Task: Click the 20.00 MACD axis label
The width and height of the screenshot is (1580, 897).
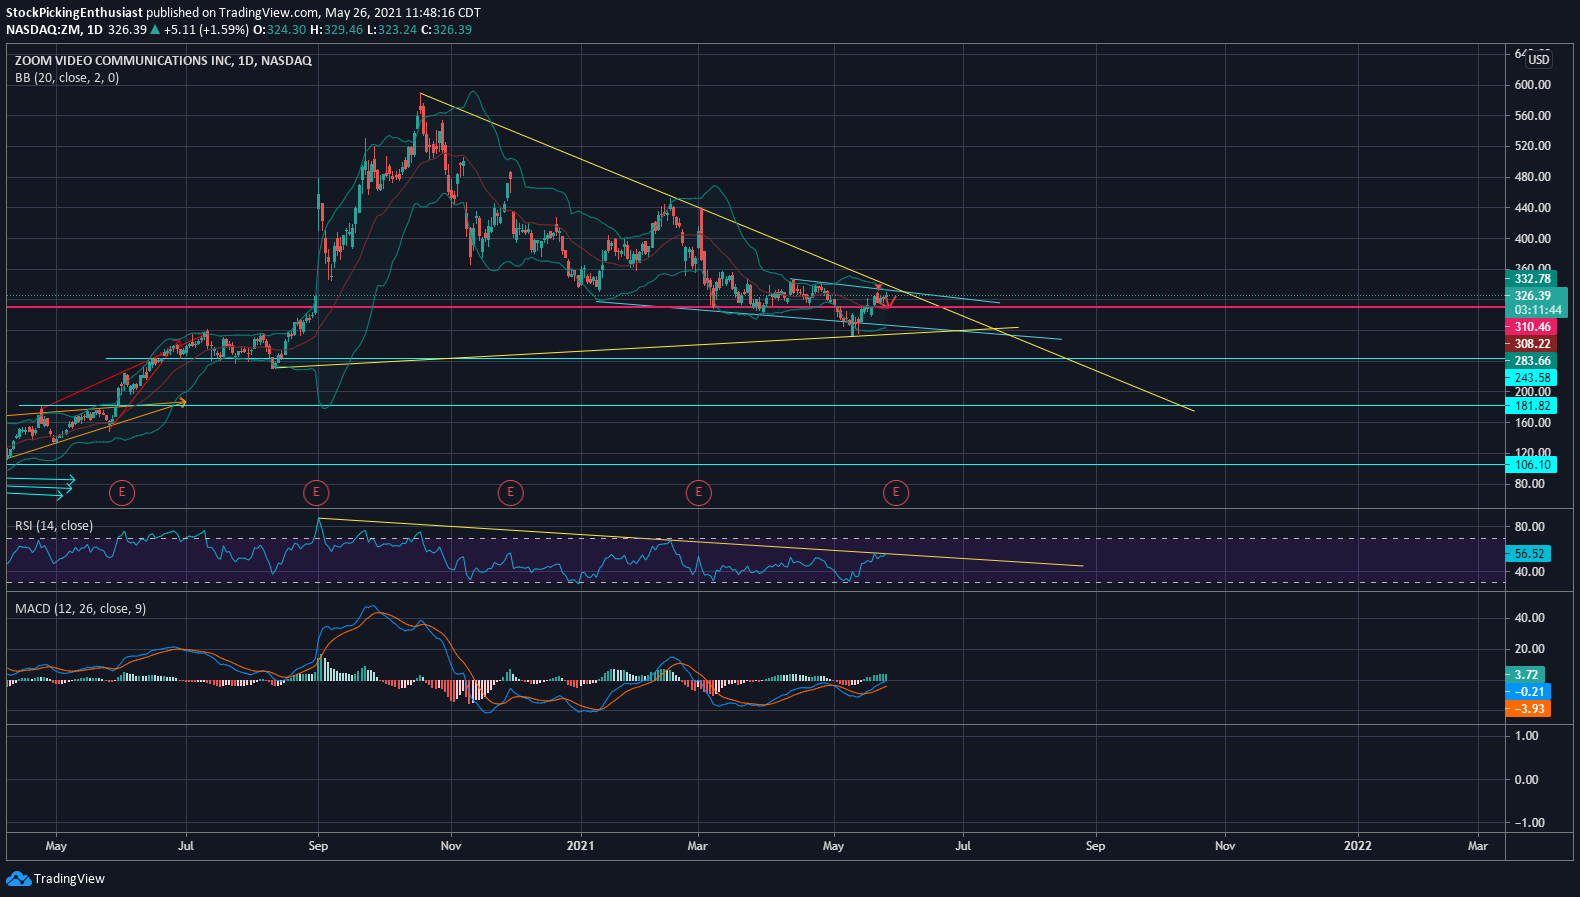Action: (x=1530, y=649)
